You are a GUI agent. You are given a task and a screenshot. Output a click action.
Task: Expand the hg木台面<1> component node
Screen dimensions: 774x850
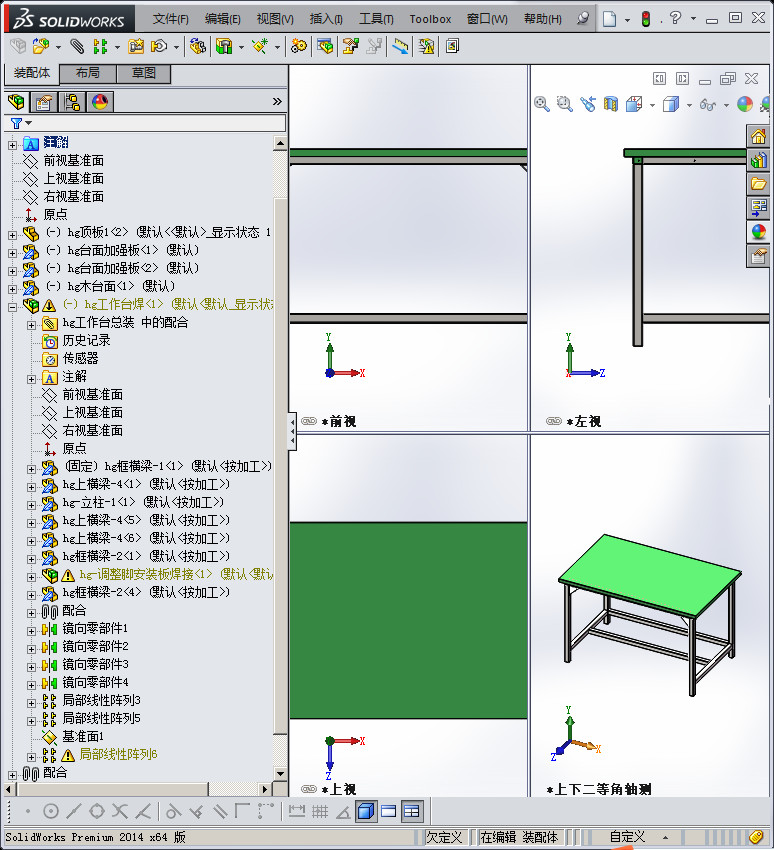tap(12, 289)
